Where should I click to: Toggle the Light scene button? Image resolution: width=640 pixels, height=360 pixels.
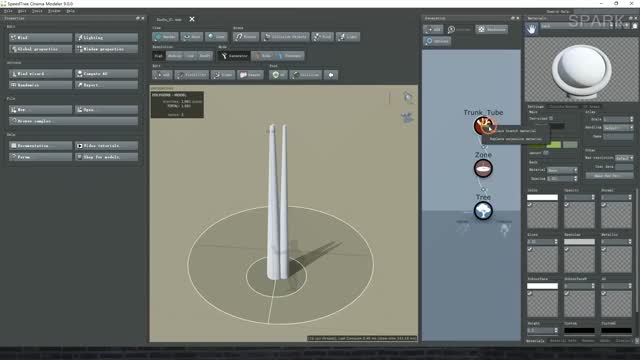348,37
